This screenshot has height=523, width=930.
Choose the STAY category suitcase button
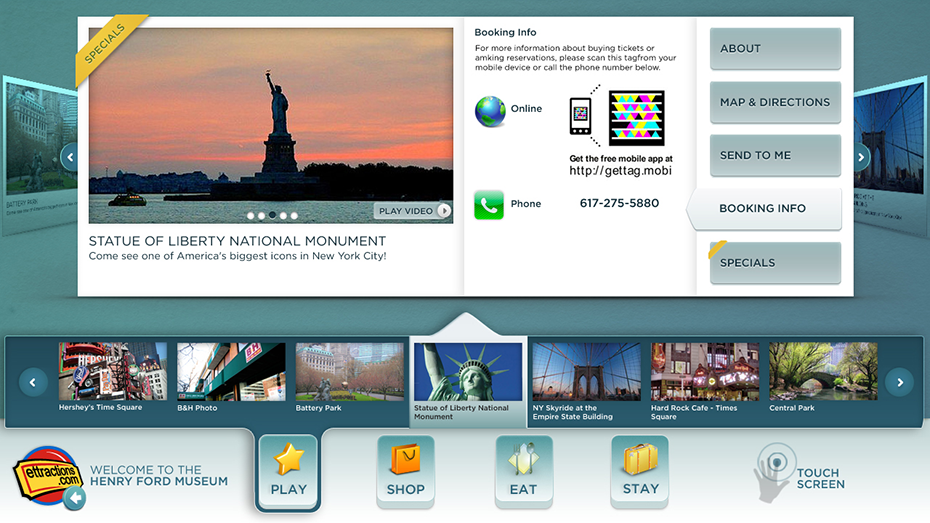point(641,472)
